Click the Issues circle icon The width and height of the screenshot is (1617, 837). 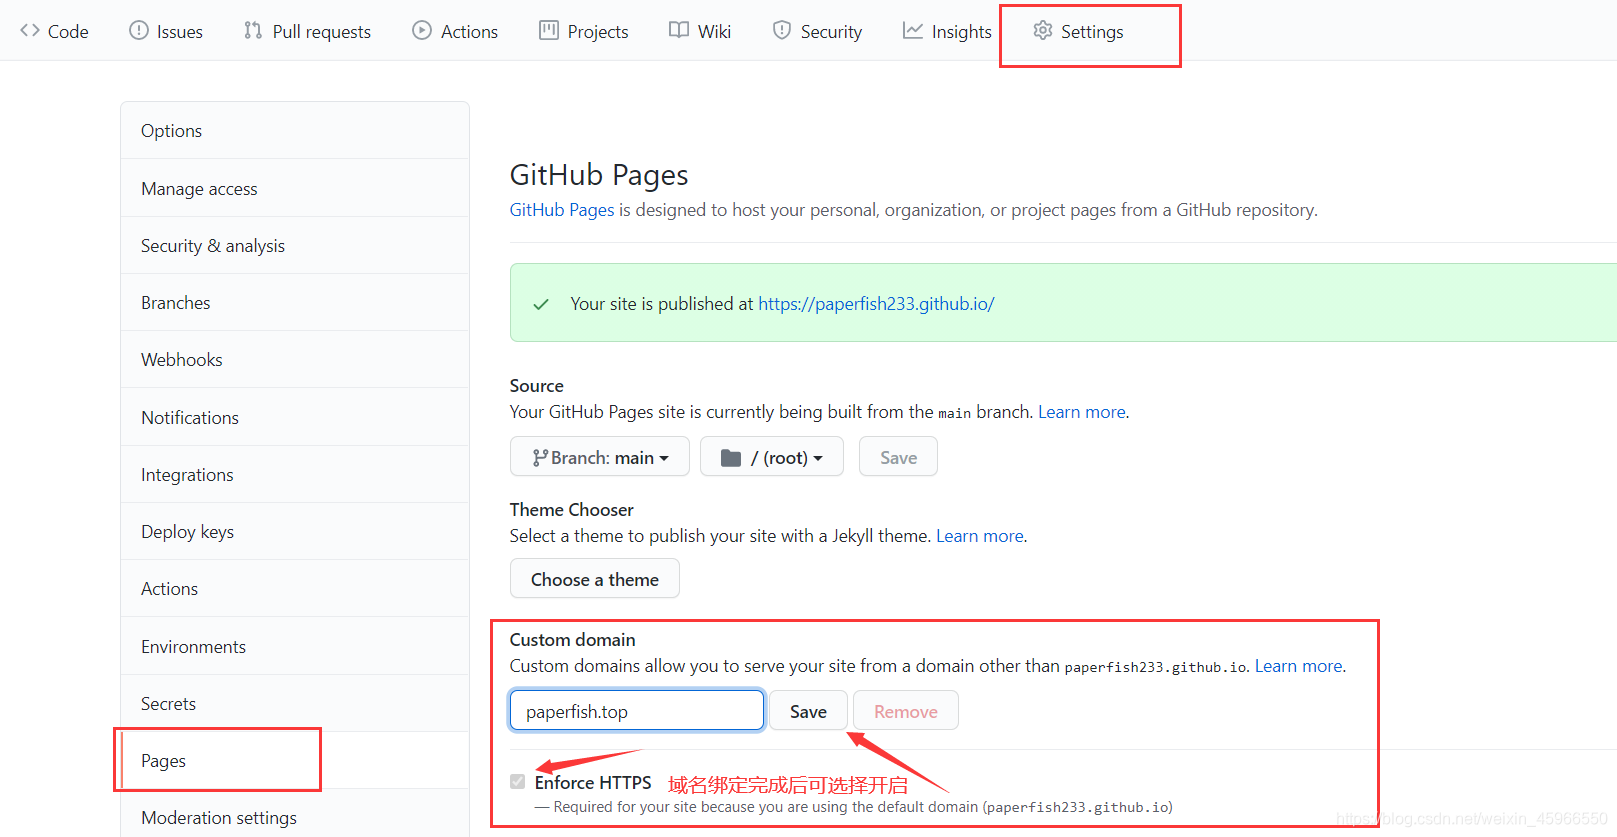[139, 31]
